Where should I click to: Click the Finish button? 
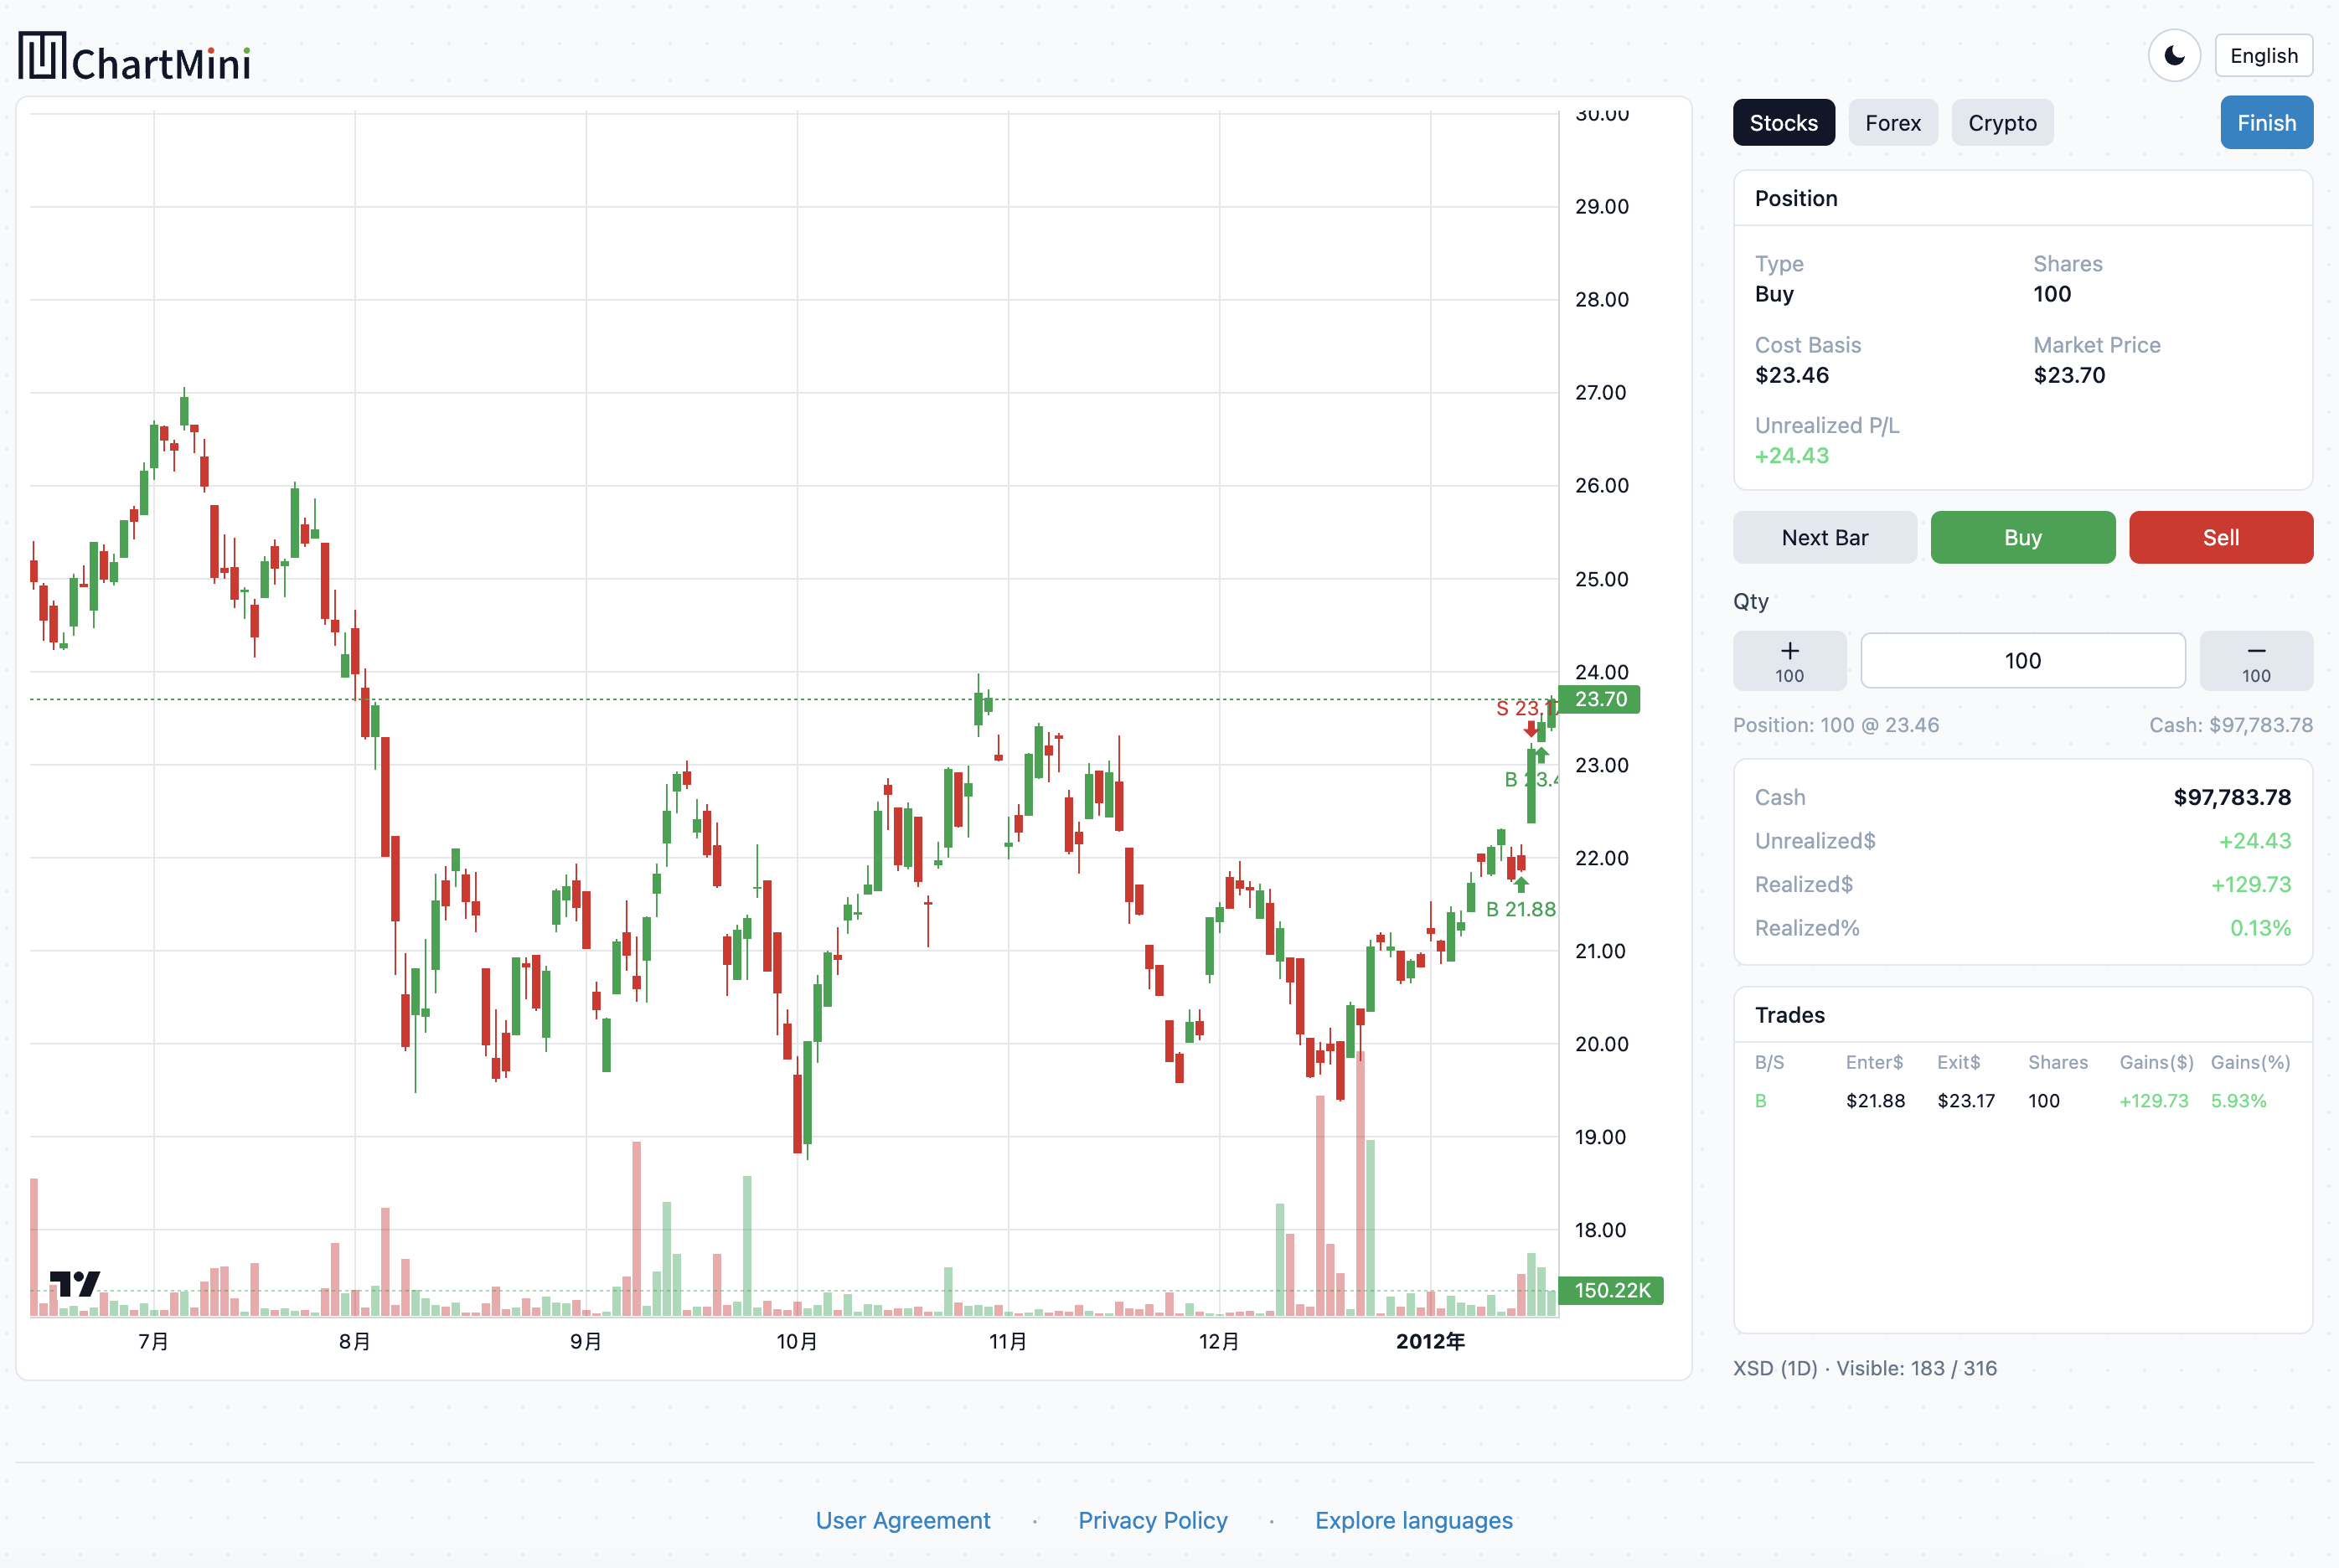2266,122
